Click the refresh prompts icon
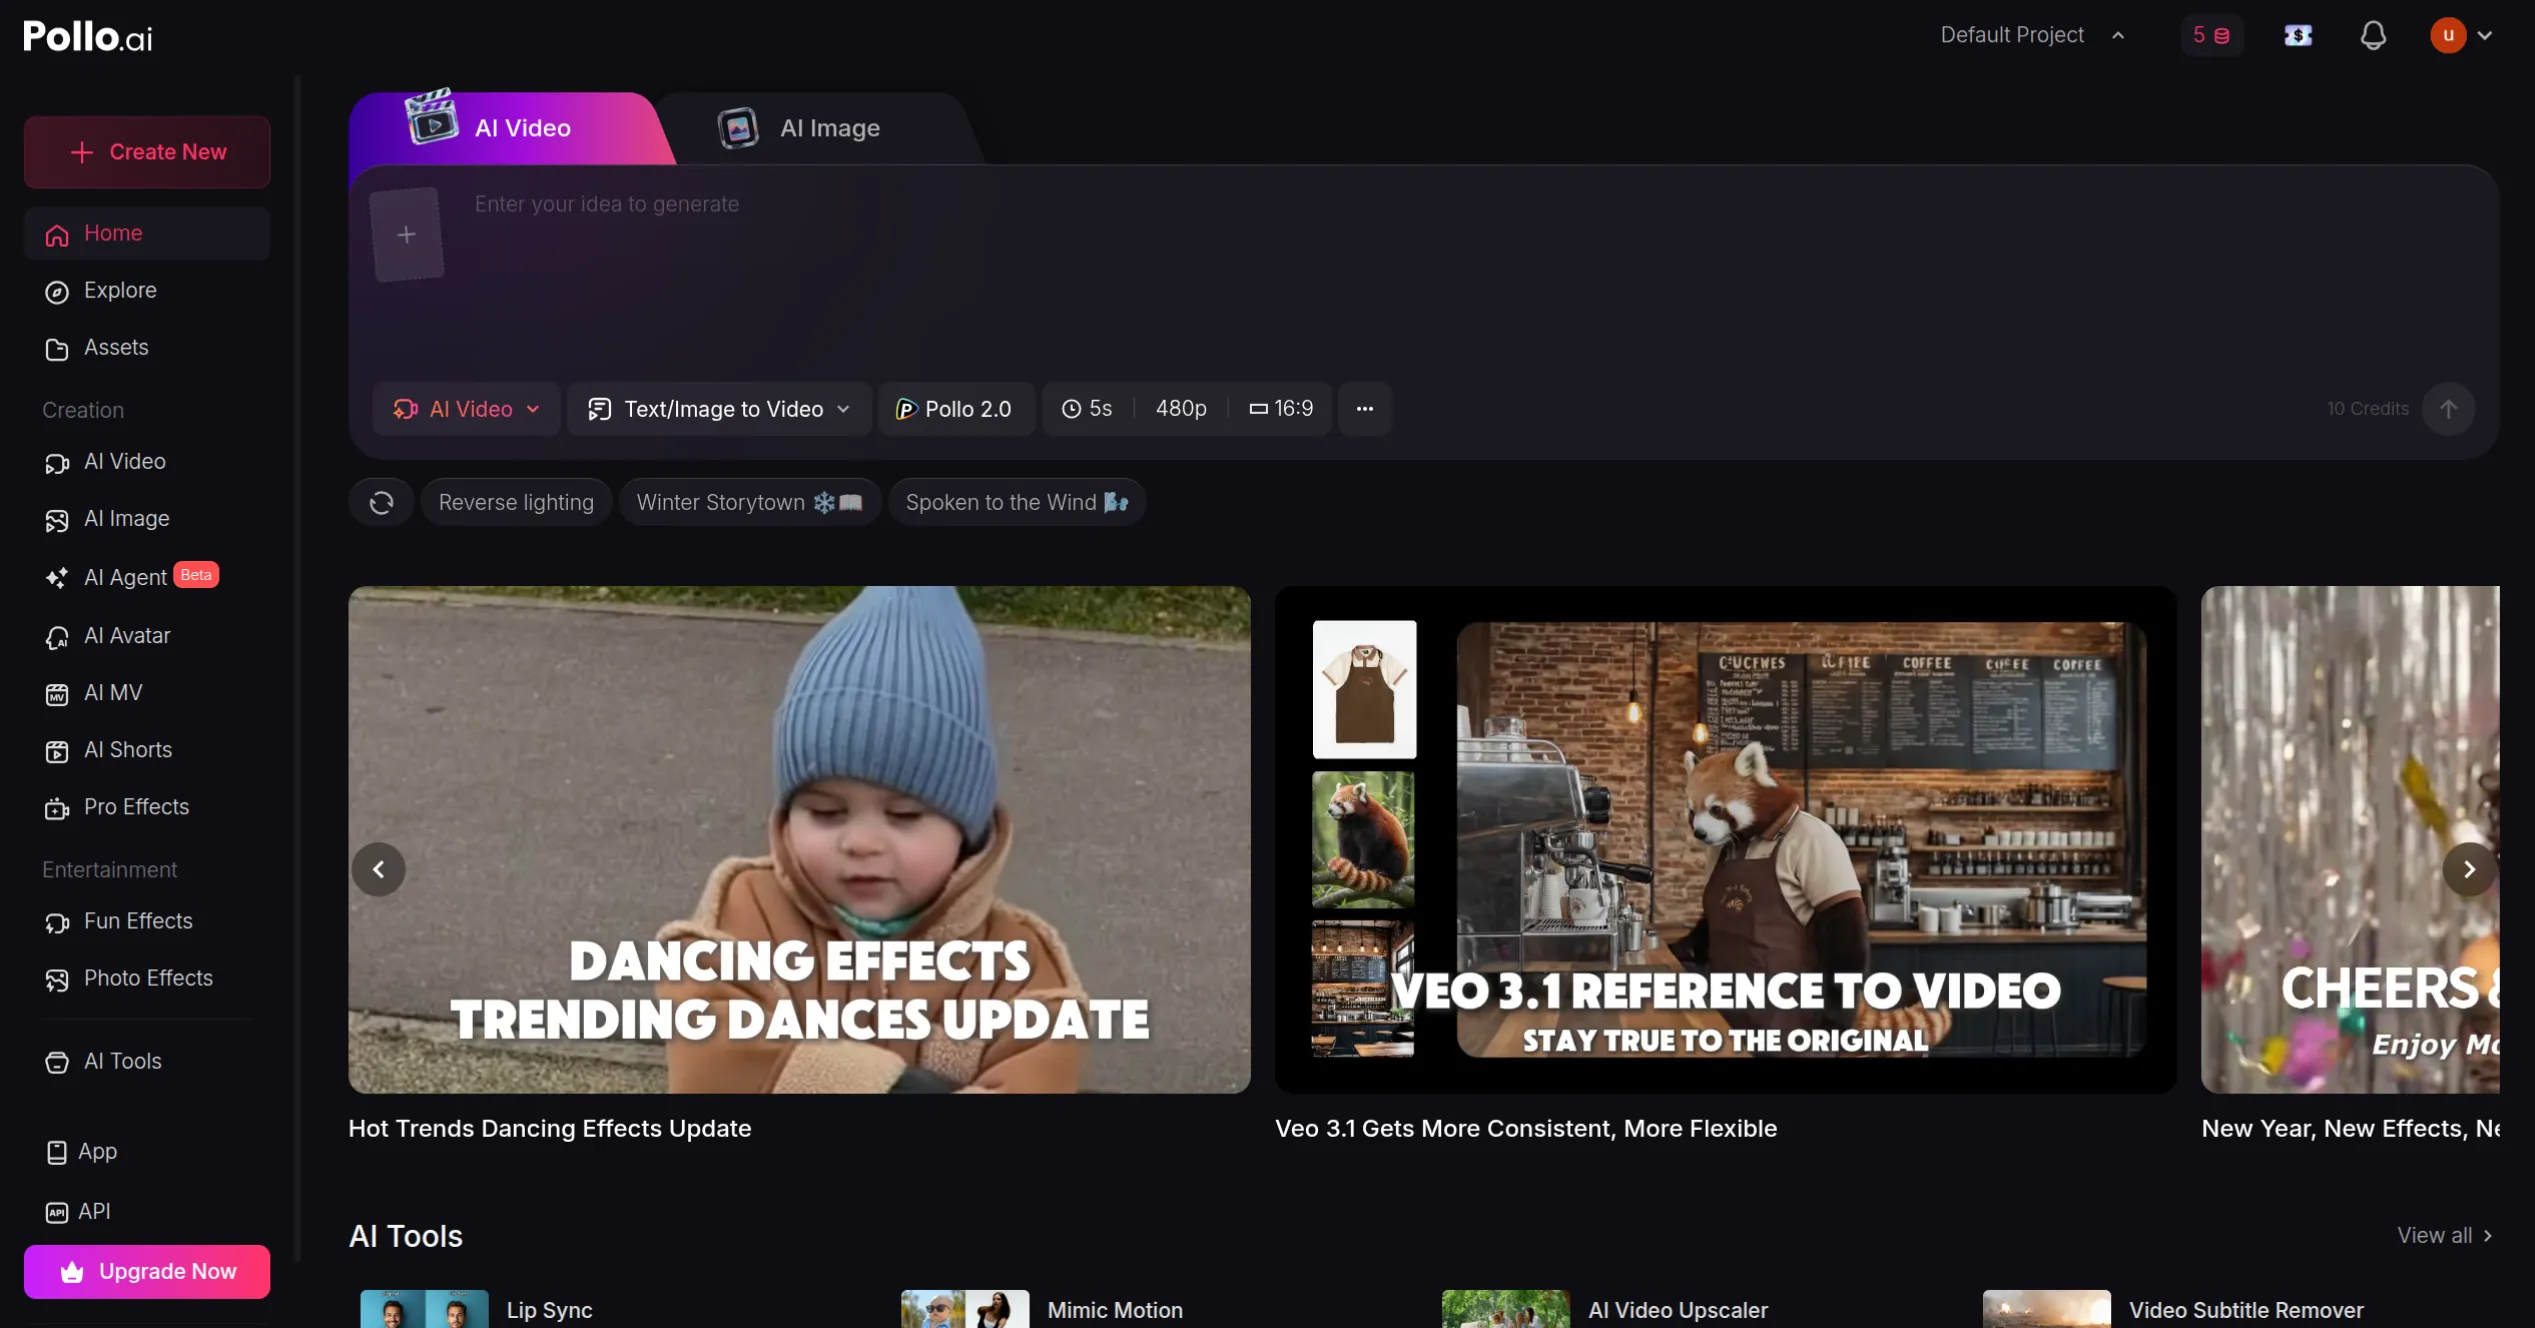Viewport: 2535px width, 1328px height. tap(380, 501)
